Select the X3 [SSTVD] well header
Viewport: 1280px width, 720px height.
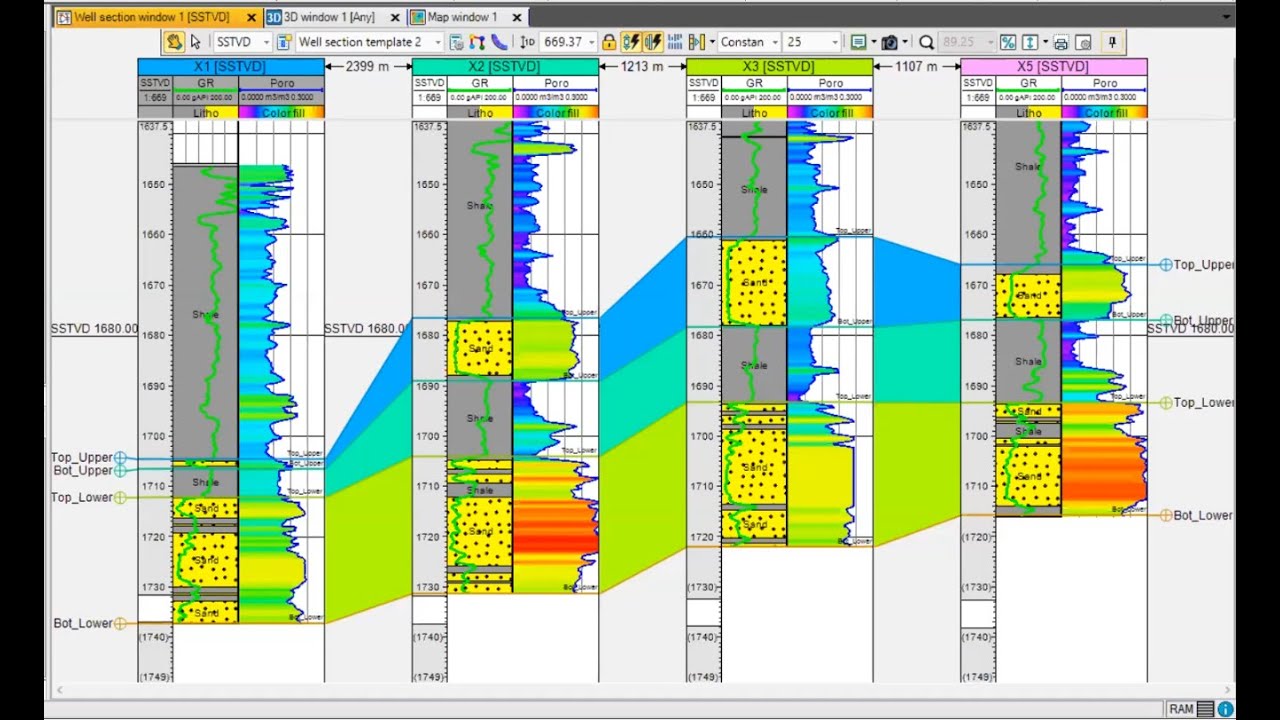click(779, 66)
